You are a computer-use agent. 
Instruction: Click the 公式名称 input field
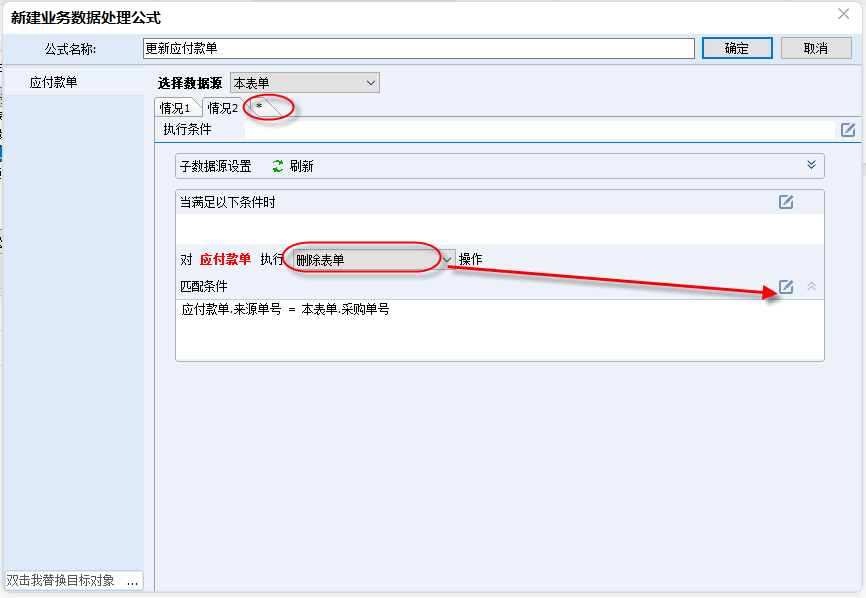tap(419, 48)
